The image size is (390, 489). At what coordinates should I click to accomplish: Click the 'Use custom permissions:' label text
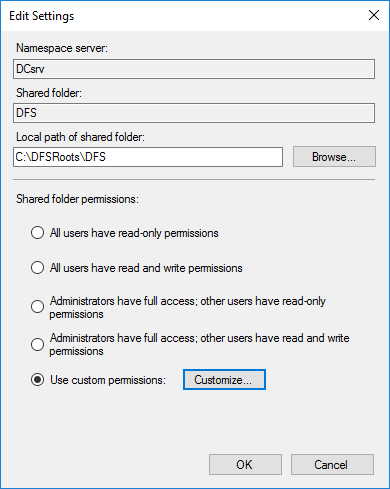(x=108, y=380)
